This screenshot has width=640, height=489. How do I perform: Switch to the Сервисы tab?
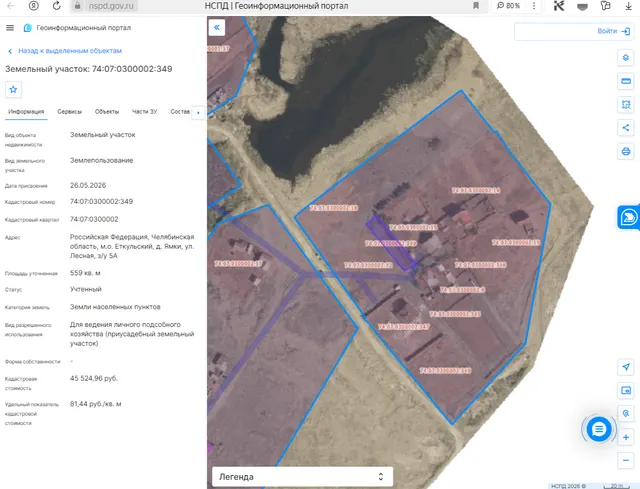tap(69, 111)
